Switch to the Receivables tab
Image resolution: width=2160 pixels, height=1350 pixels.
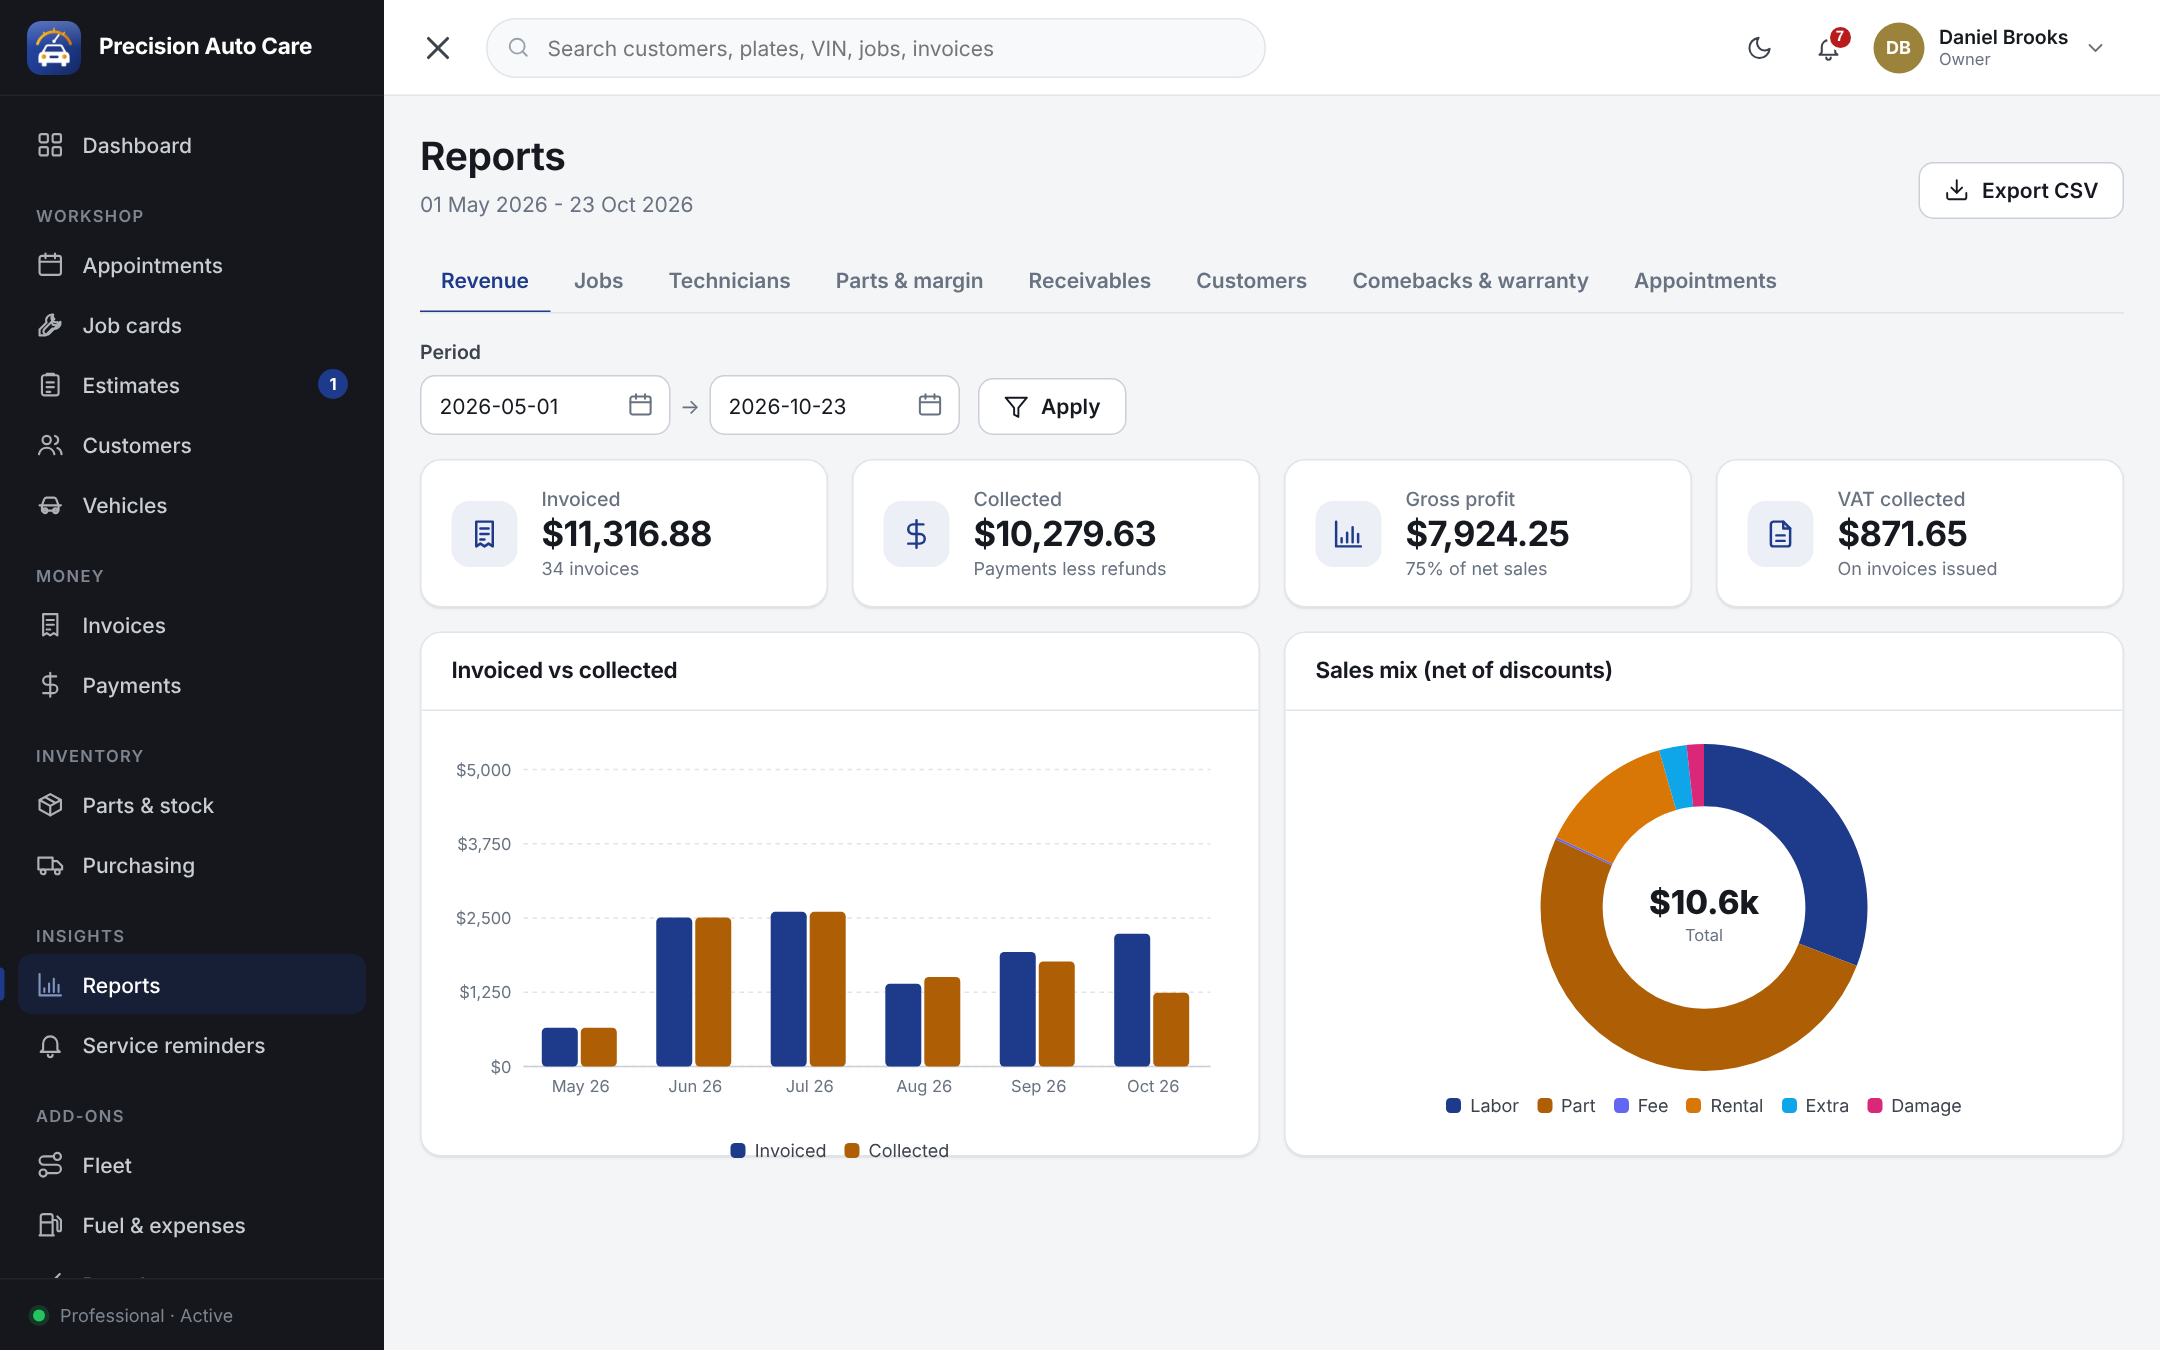tap(1089, 281)
